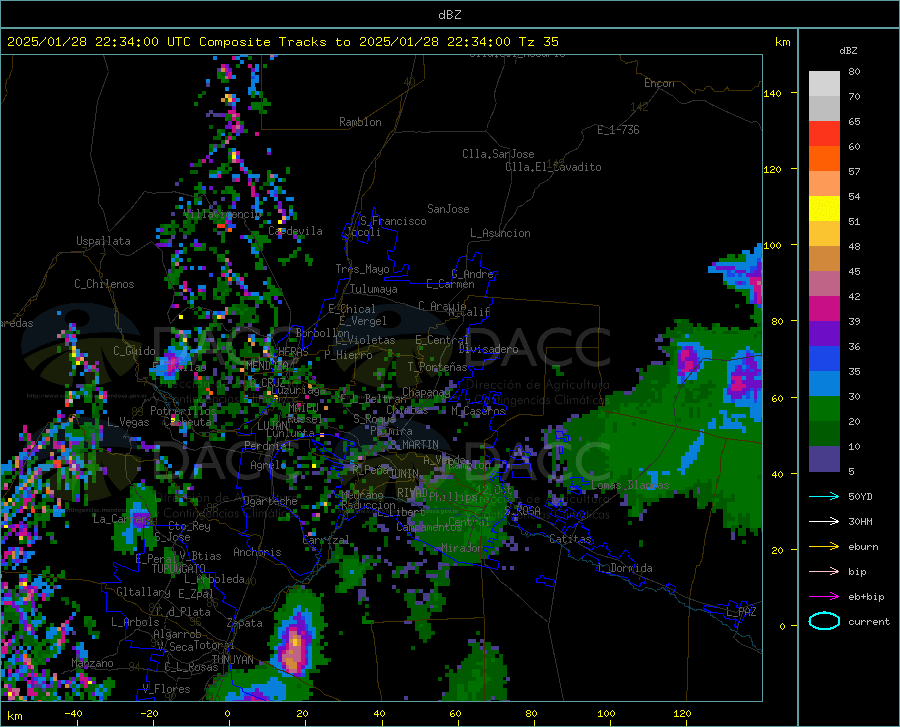Click the yellow 51 dBZ legend swatch

point(824,209)
